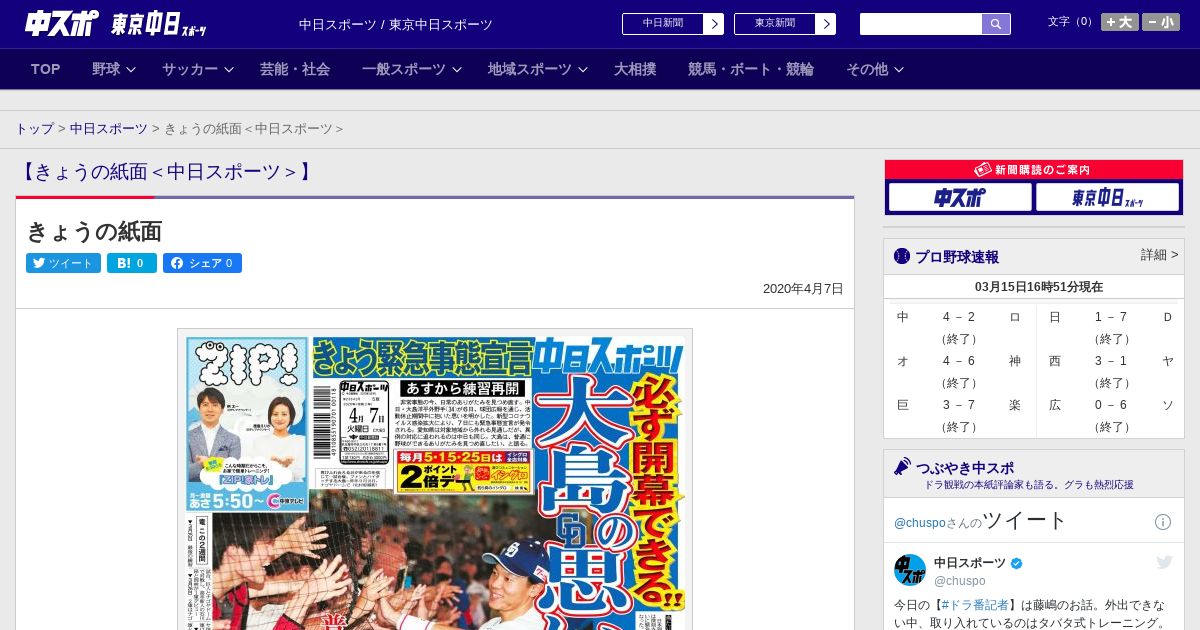This screenshot has height=630, width=1200.
Task: Share on Facebook シェア button
Action: pos(202,263)
